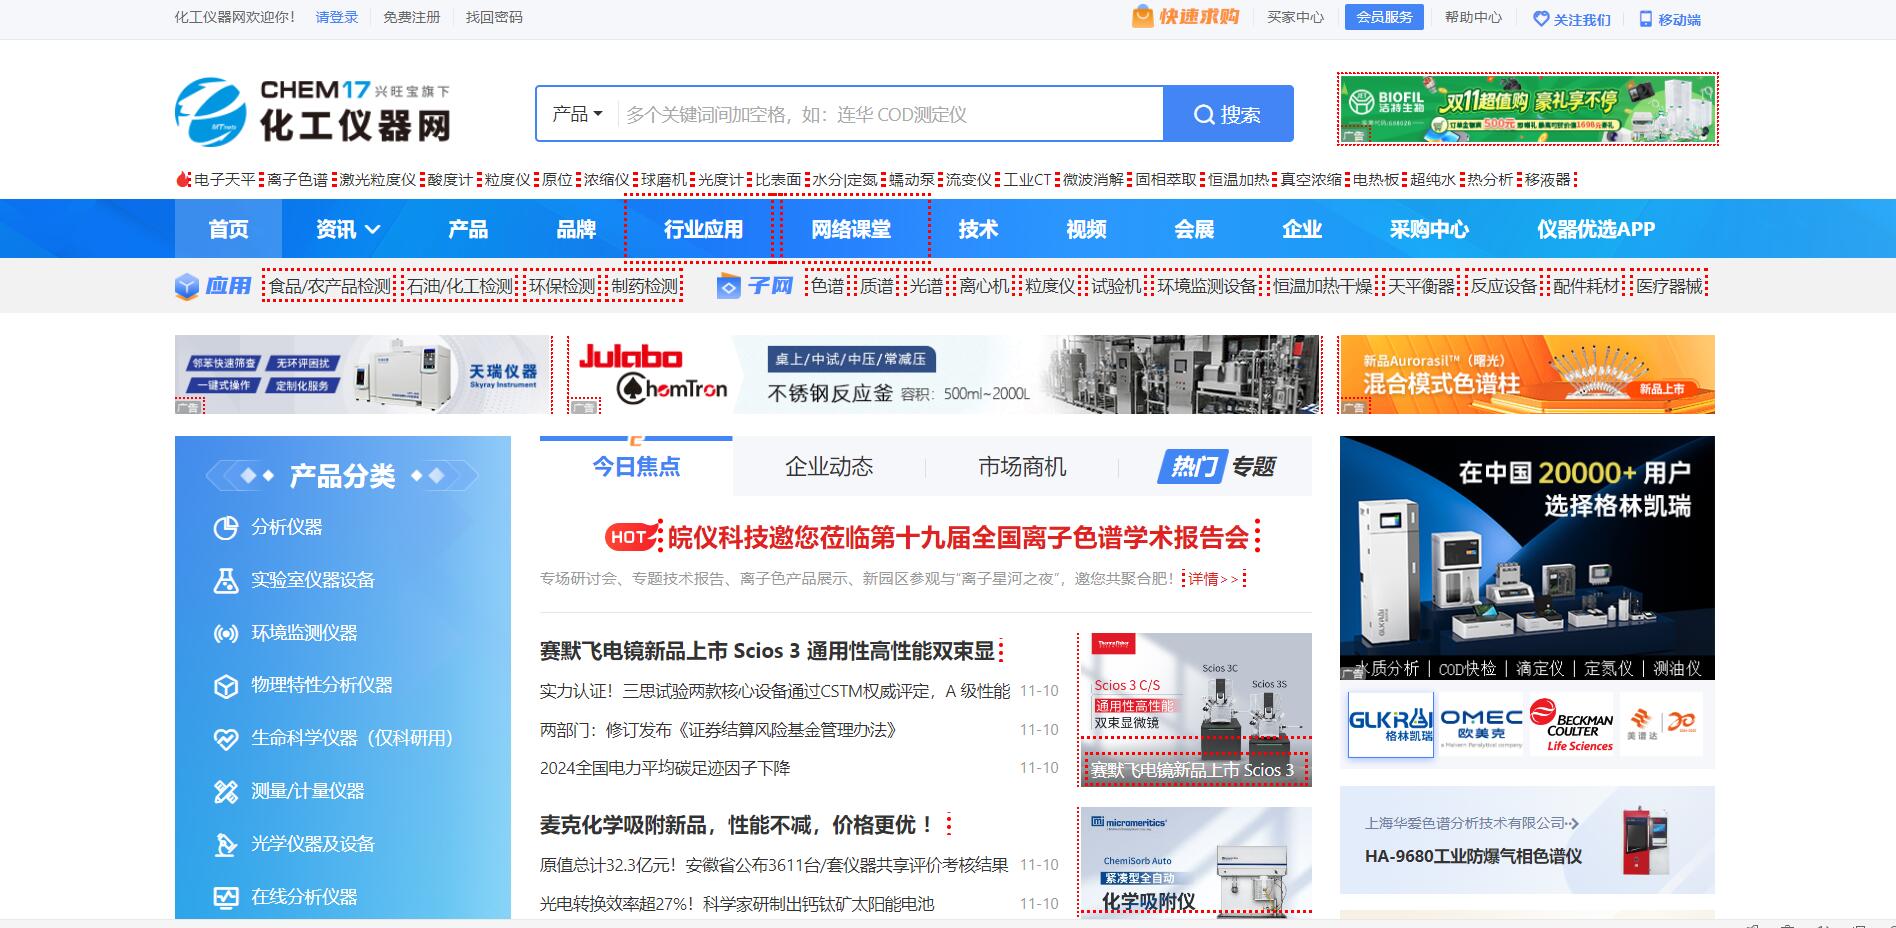Viewport: 1896px width, 928px height.
Task: Open headline 皖仪科技邀您莅临第十九届全国离子色谱学术报告会
Action: (959, 538)
